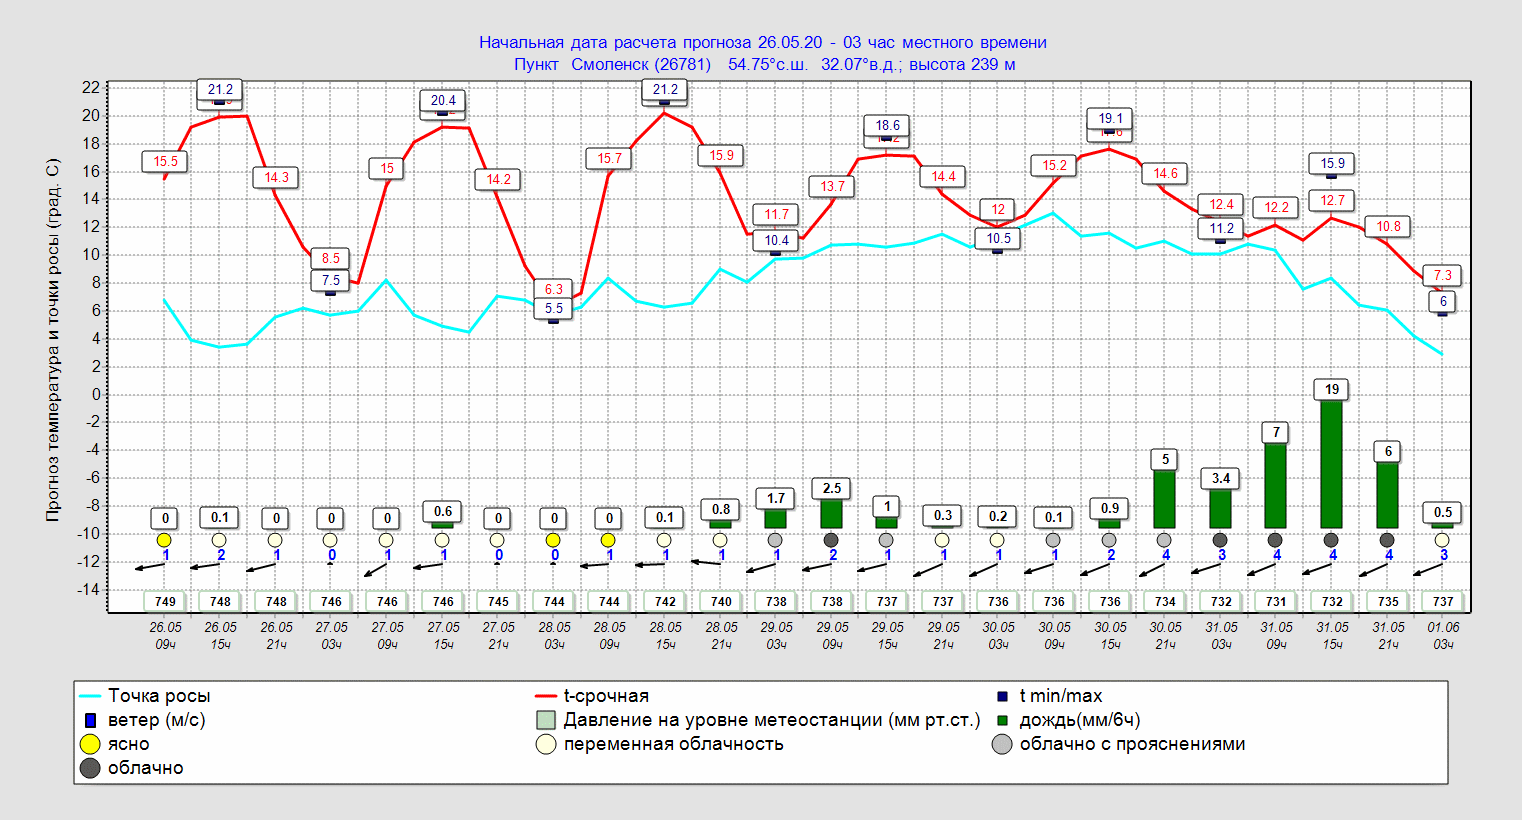
Task: Click the temperature label 6.3
Action: pyautogui.click(x=553, y=289)
